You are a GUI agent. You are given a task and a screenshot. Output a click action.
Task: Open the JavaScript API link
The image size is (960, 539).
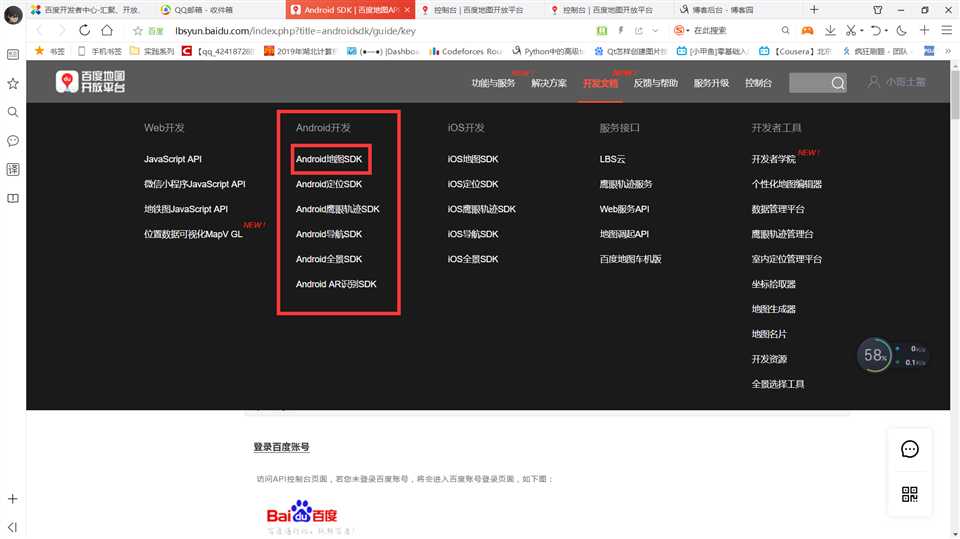[x=173, y=159]
